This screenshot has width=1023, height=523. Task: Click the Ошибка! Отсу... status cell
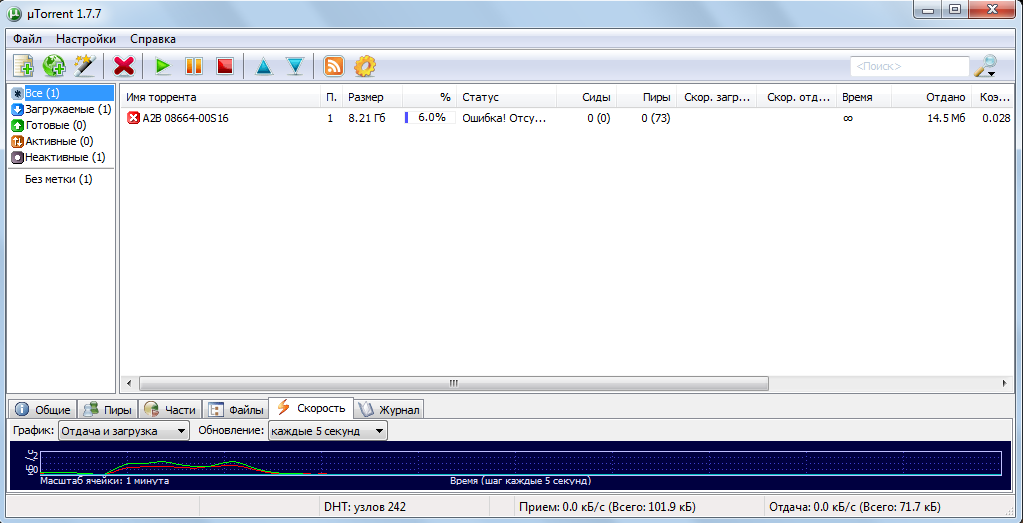(x=503, y=118)
